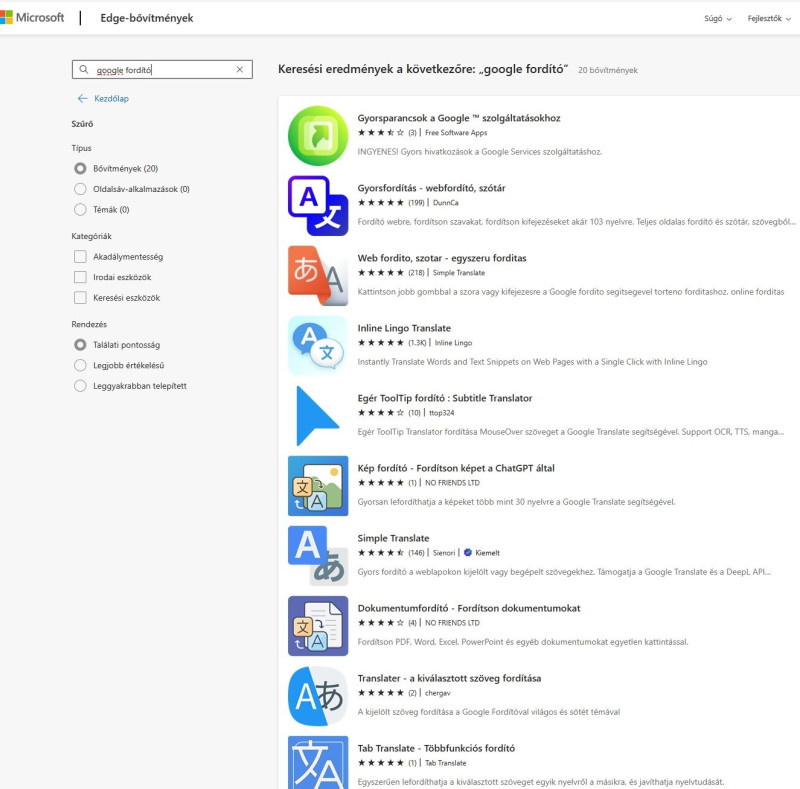Click the search magnifier icon
The height and width of the screenshot is (789, 800).
[84, 69]
